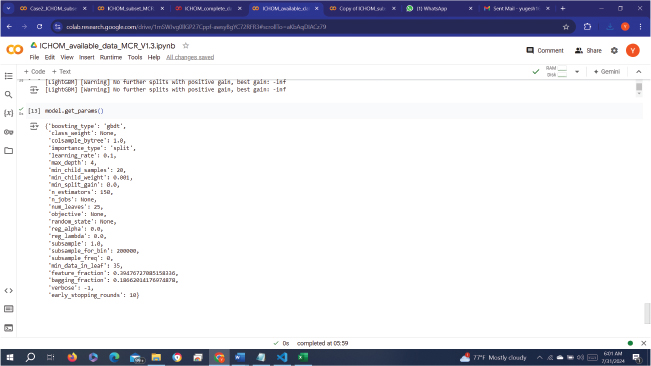The image size is (651, 366).
Task: Open File Explorer from taskbar
Action: tap(156, 357)
